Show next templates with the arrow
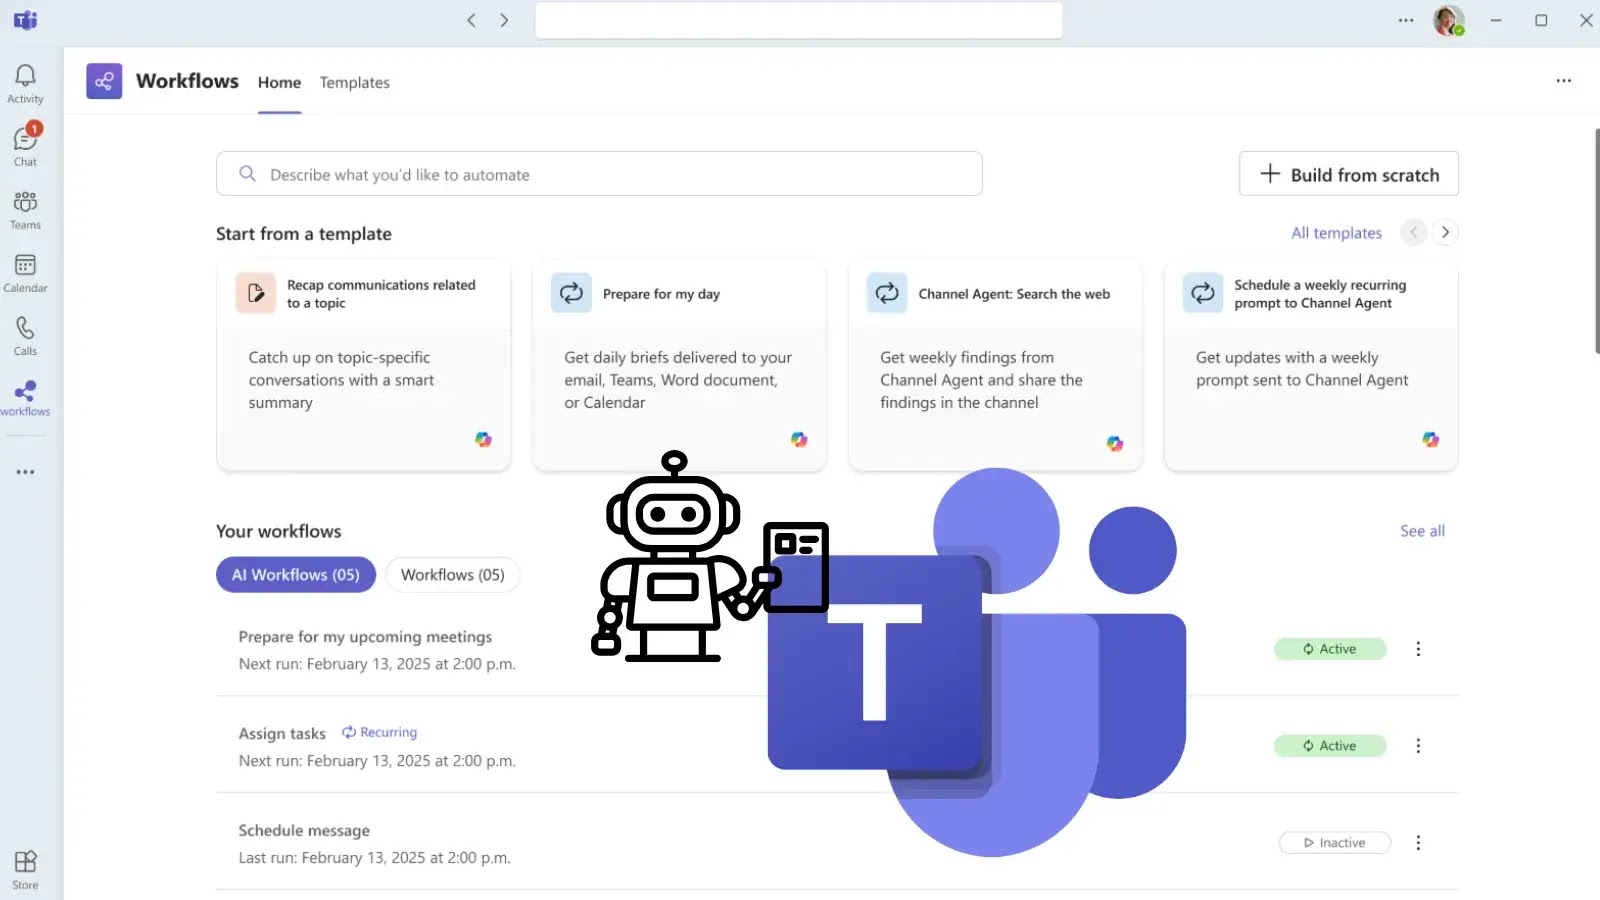The image size is (1600, 900). point(1445,231)
